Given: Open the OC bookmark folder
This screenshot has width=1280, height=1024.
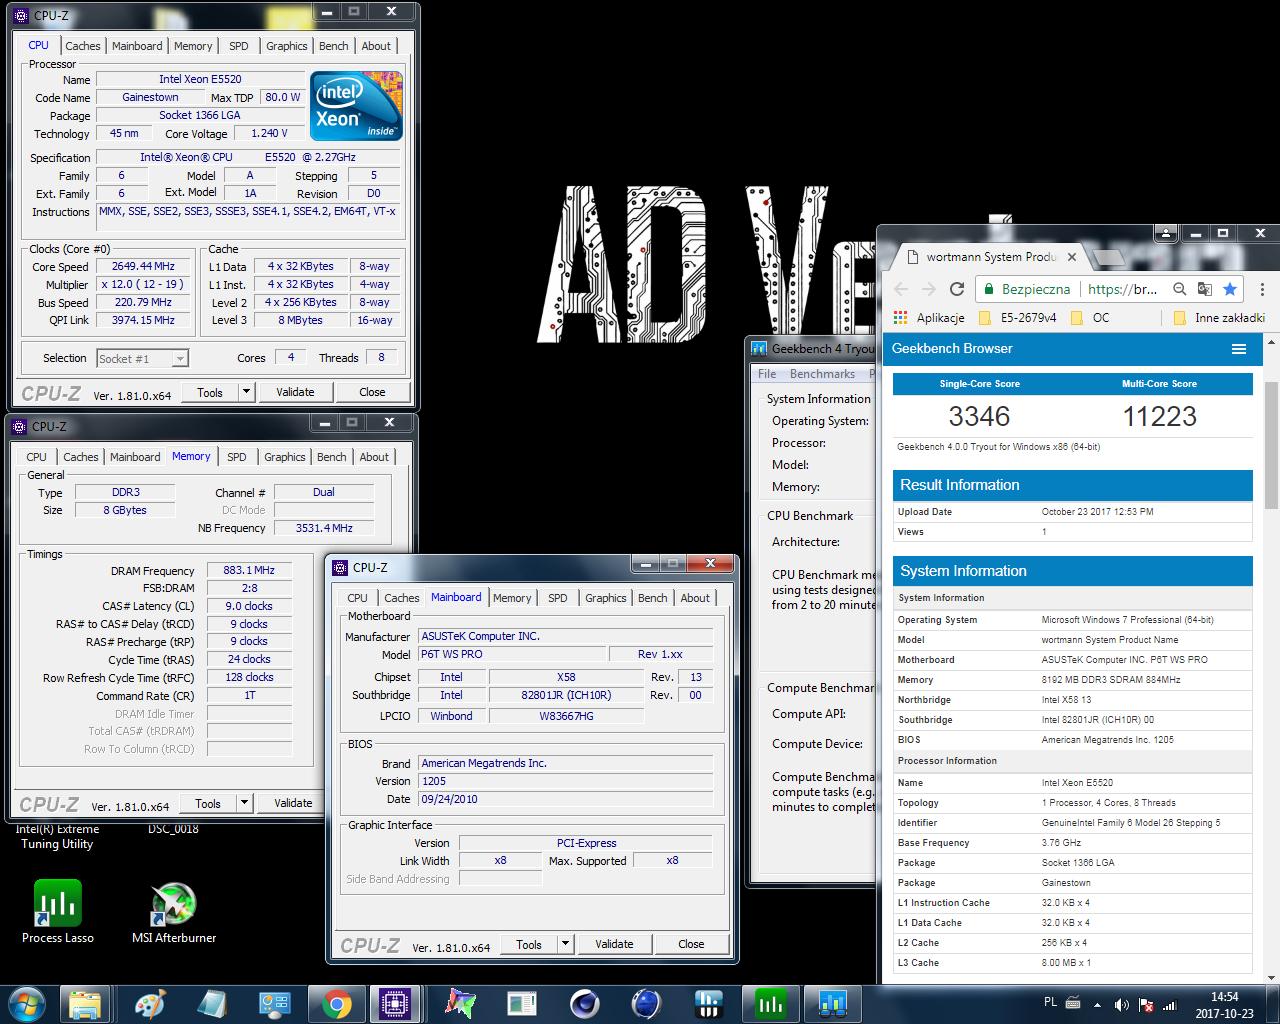Looking at the screenshot, I should (x=1090, y=318).
